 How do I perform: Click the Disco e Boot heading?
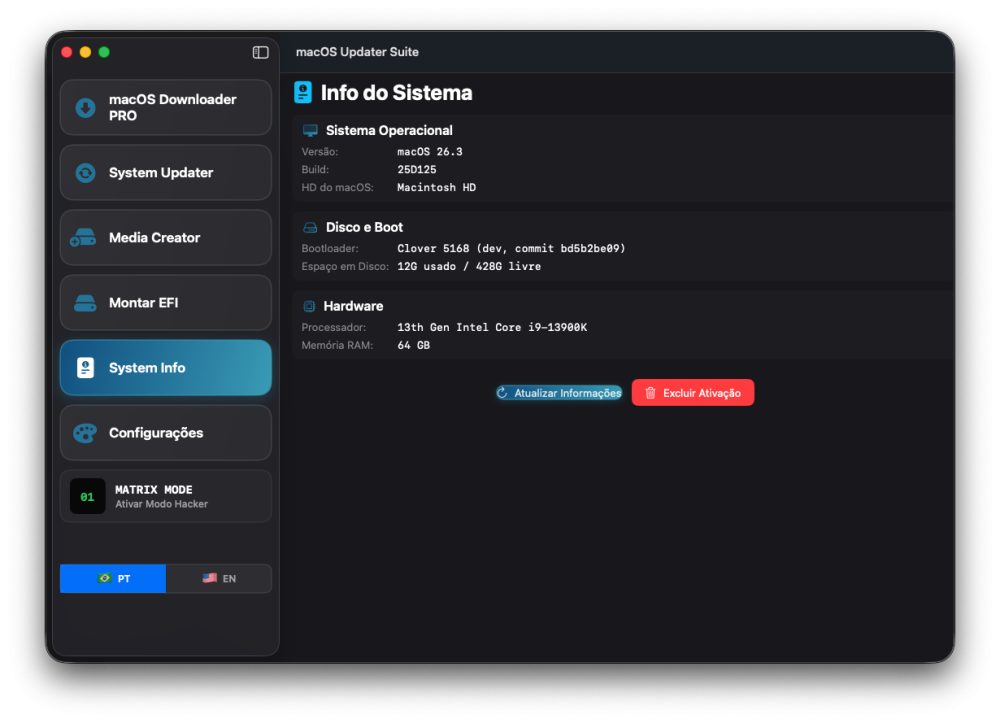coord(364,228)
